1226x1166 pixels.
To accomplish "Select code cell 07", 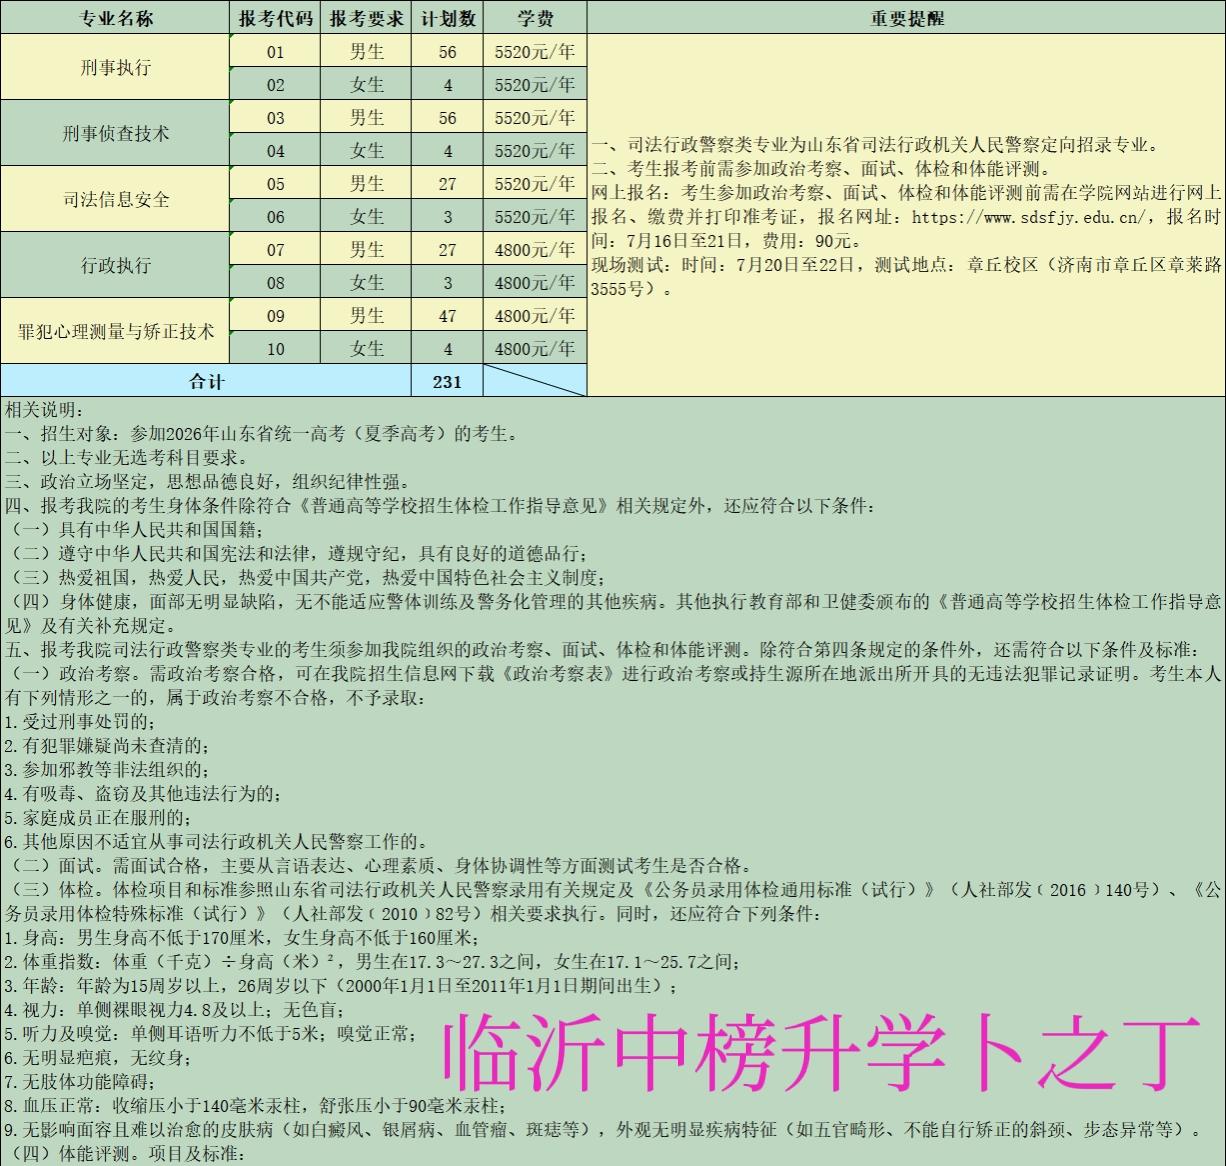I will [x=276, y=250].
